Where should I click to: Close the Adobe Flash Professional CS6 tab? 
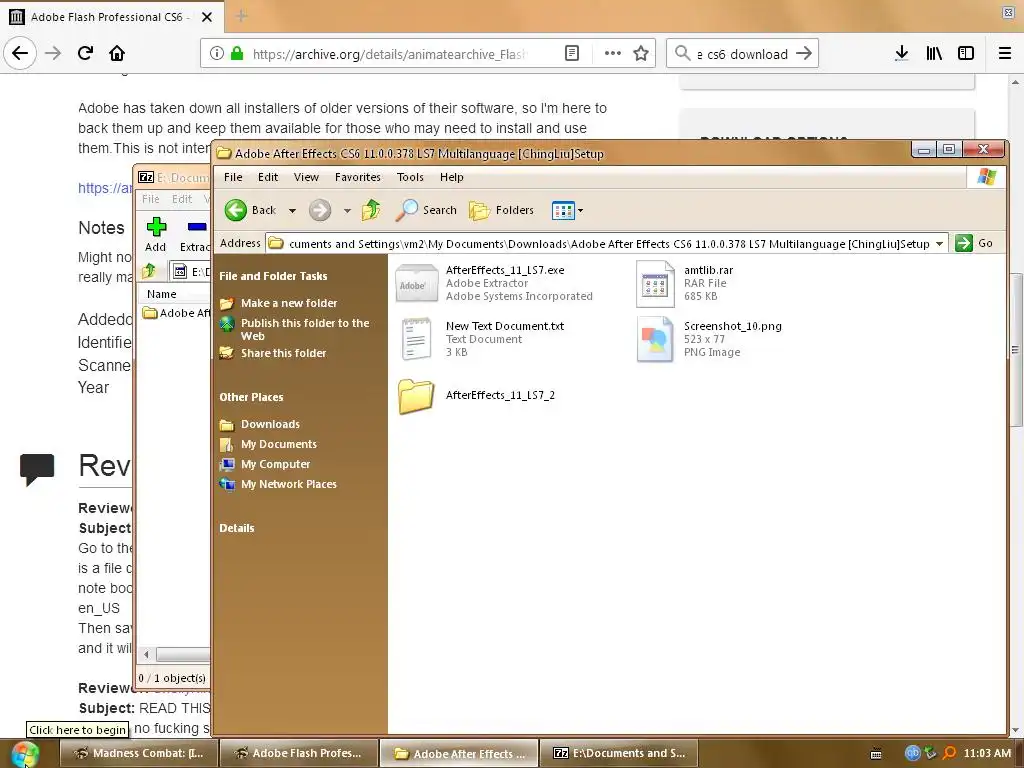coord(206,17)
